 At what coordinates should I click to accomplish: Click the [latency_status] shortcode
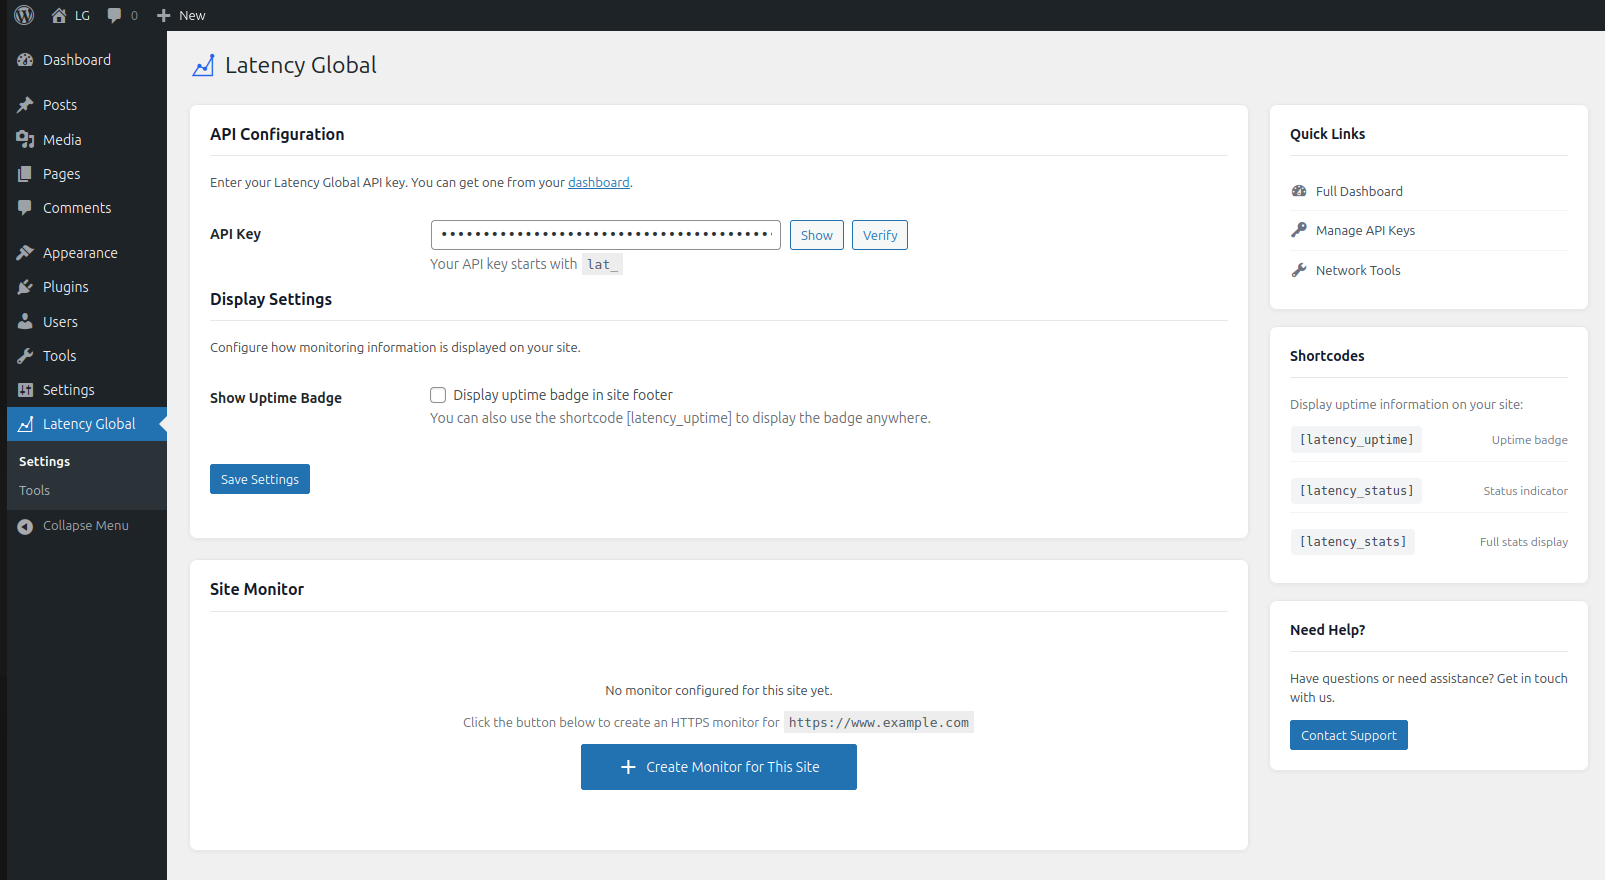[x=1356, y=491]
